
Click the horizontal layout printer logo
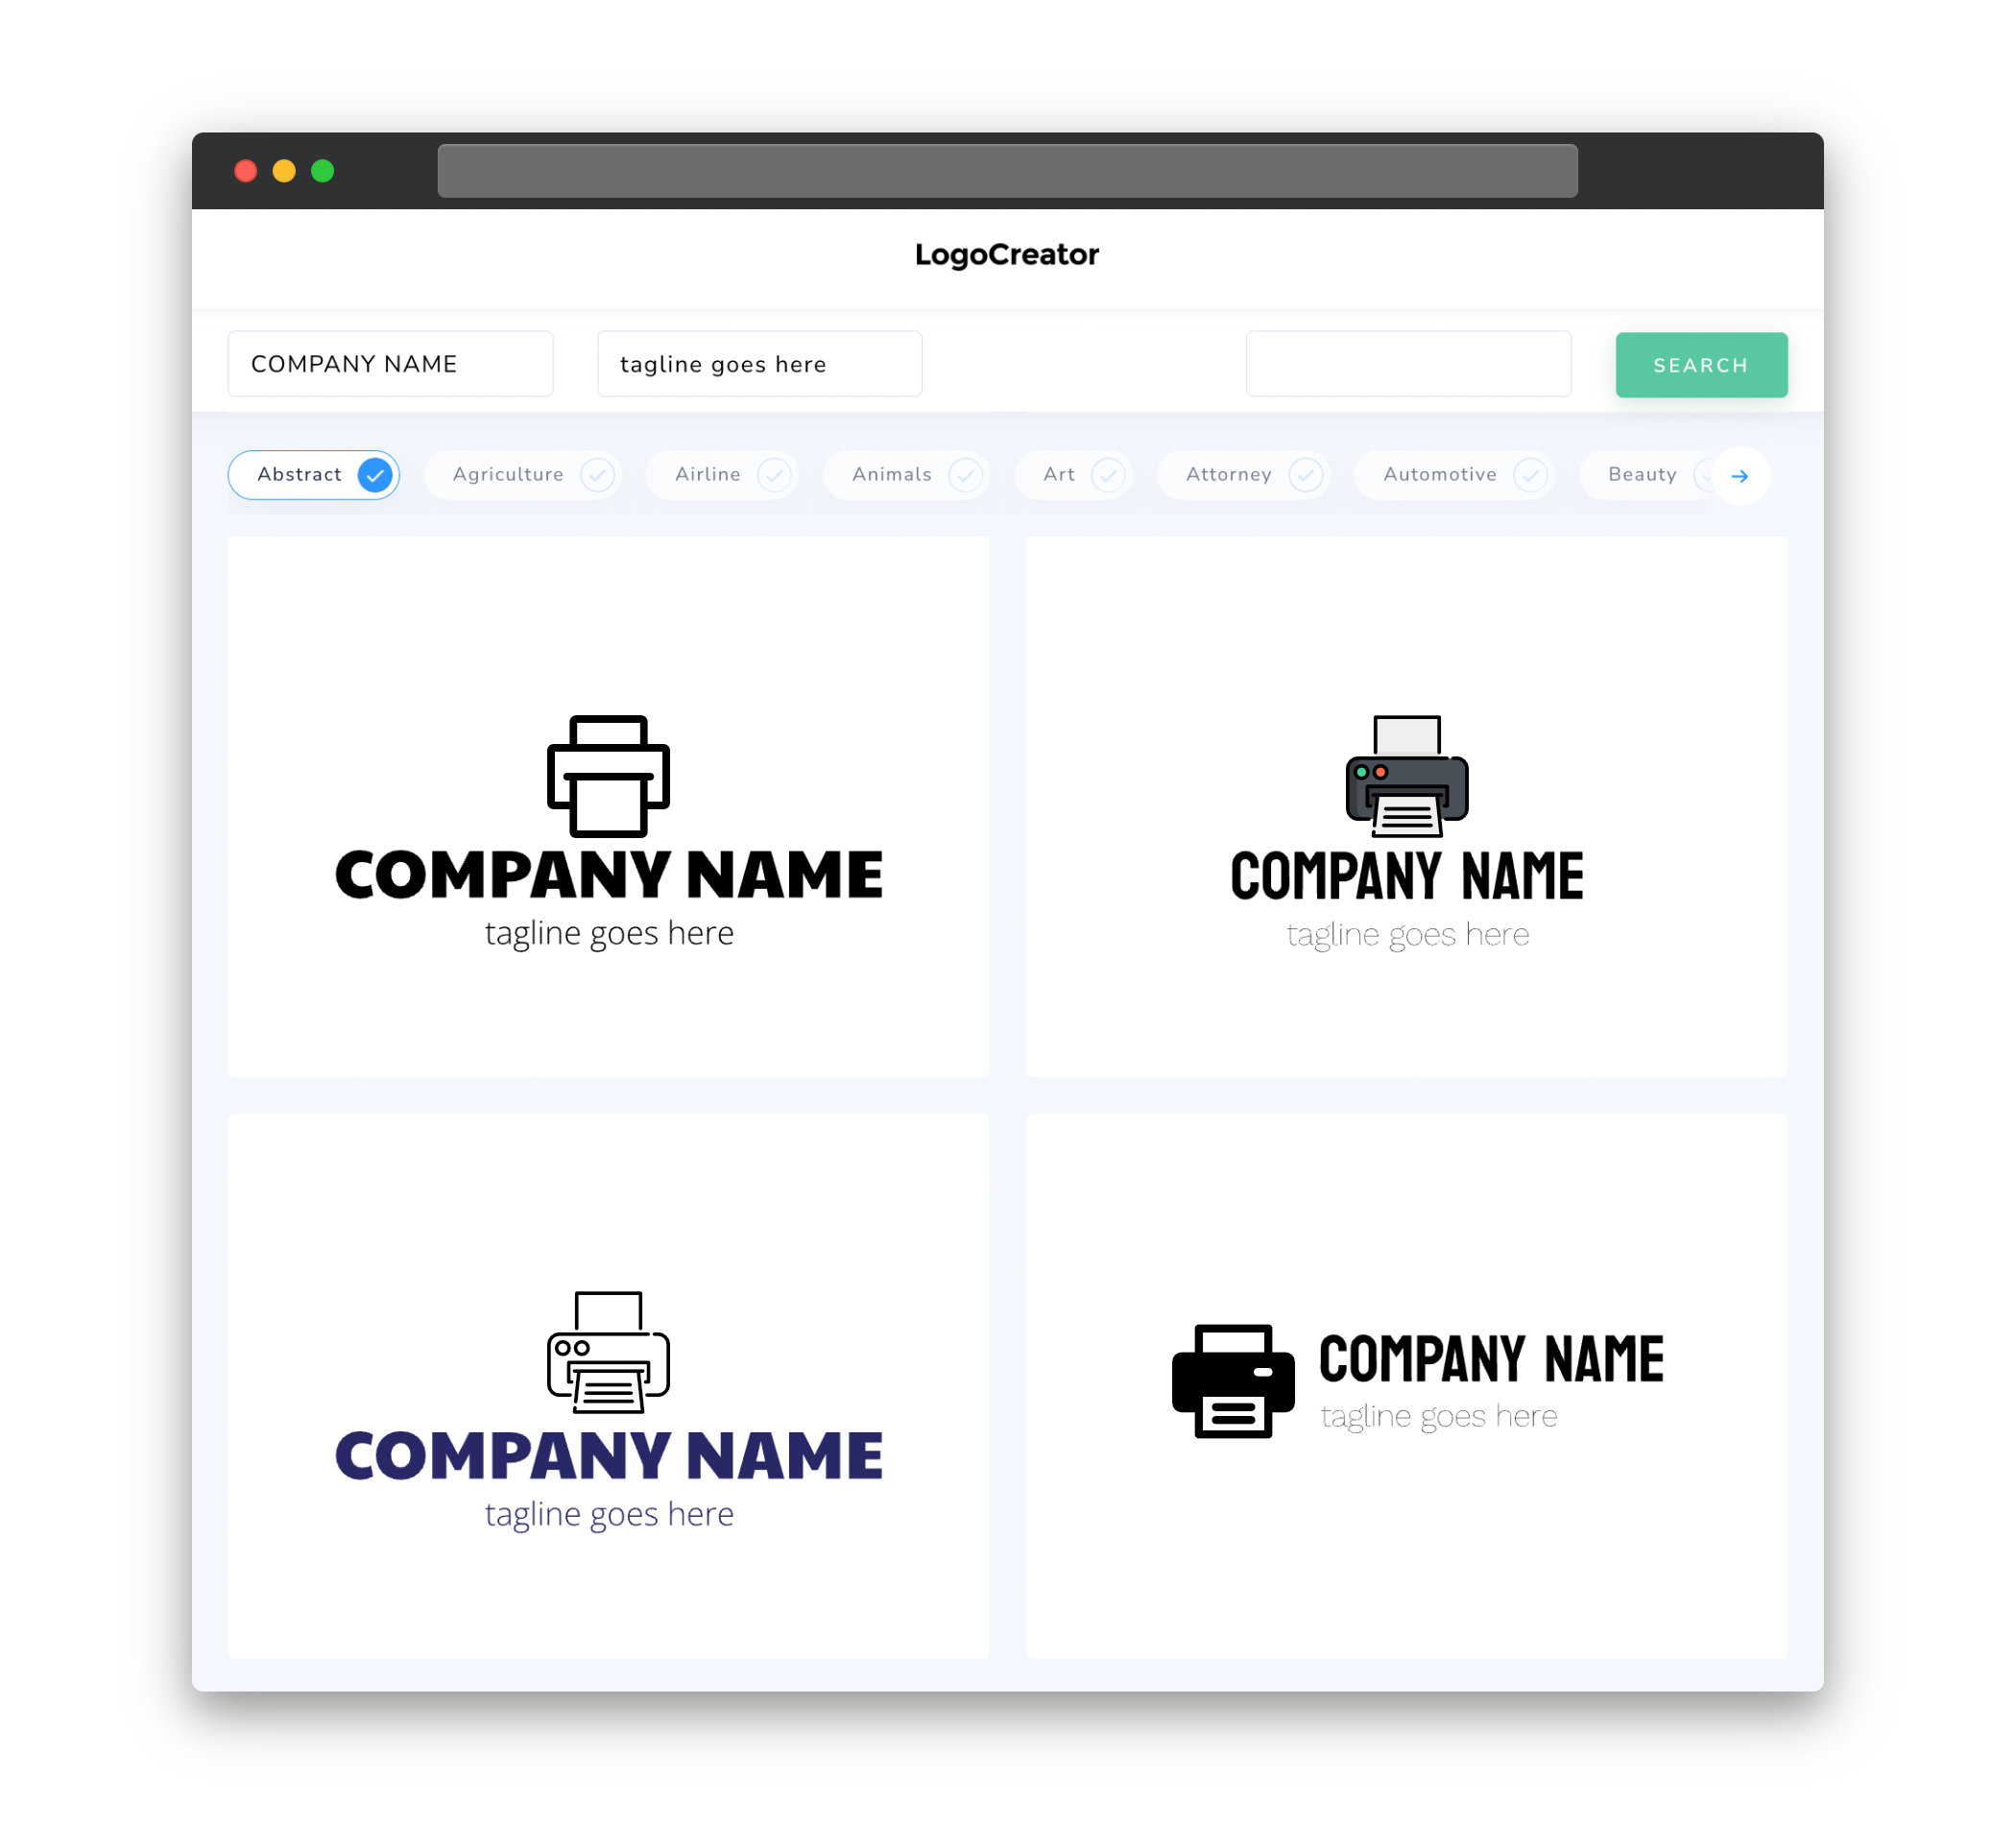click(1404, 1383)
